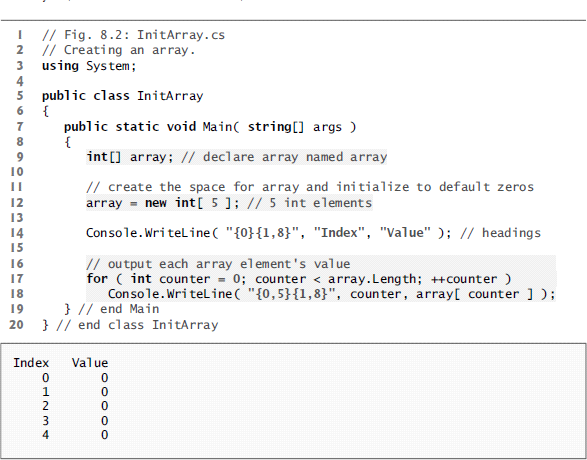Click the '// declare array named array' comment
587x460 pixels.
pos(284,157)
